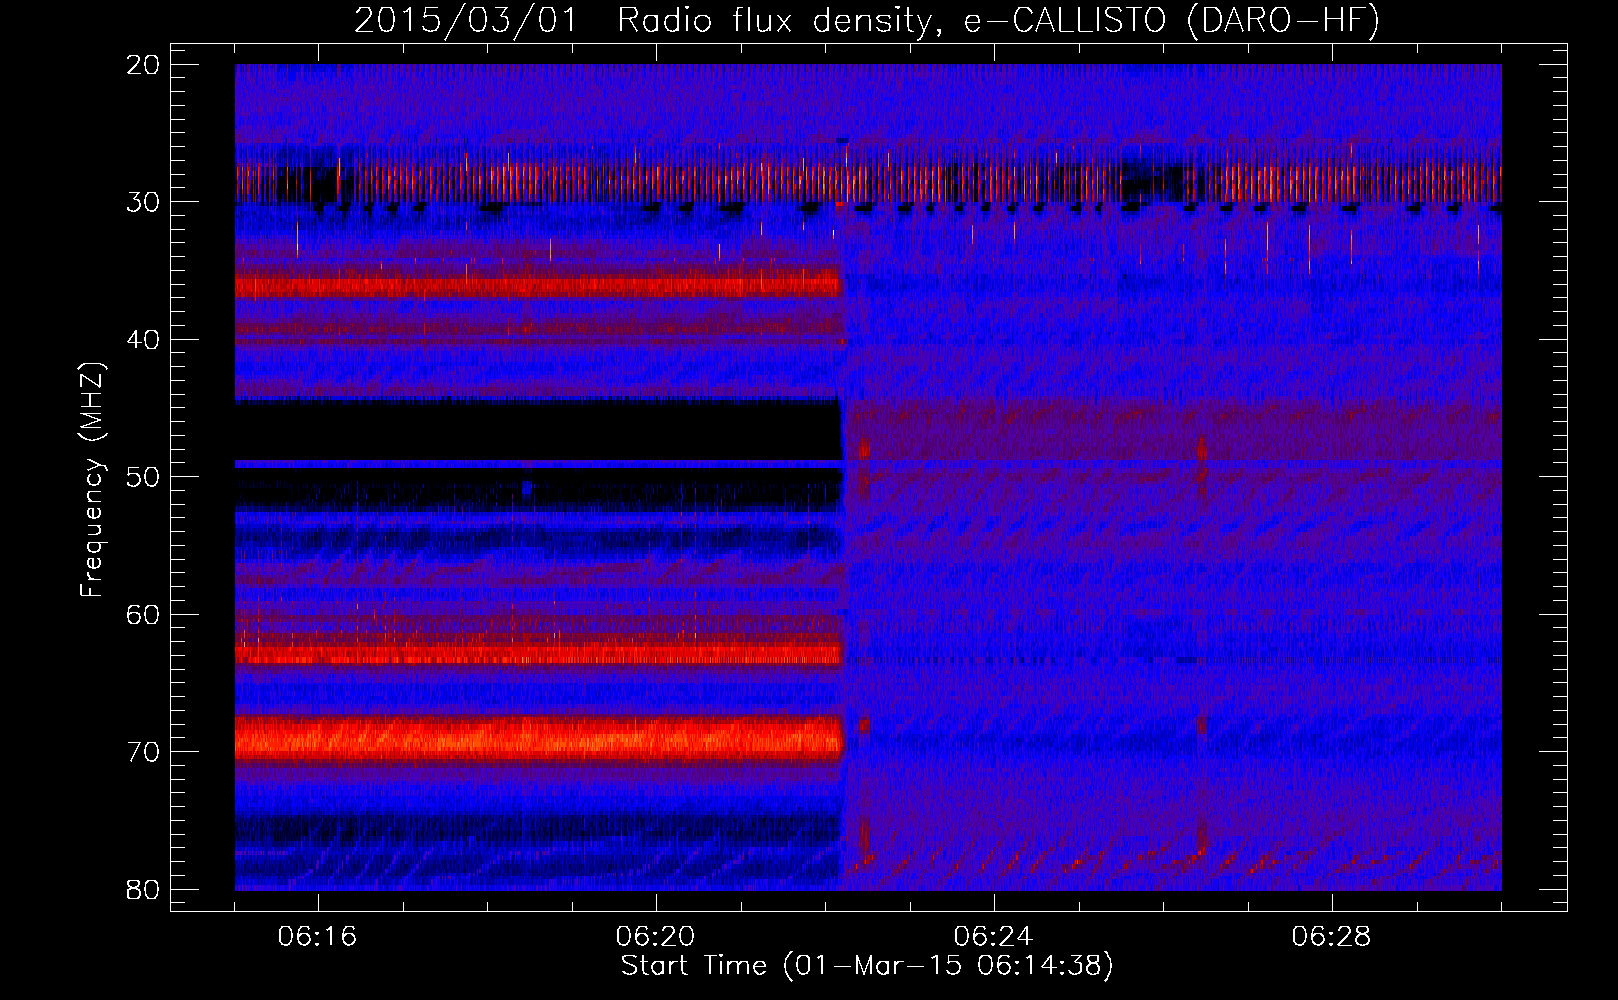
Task: Click the 60 MHz frequency tick label
Action: (x=144, y=615)
